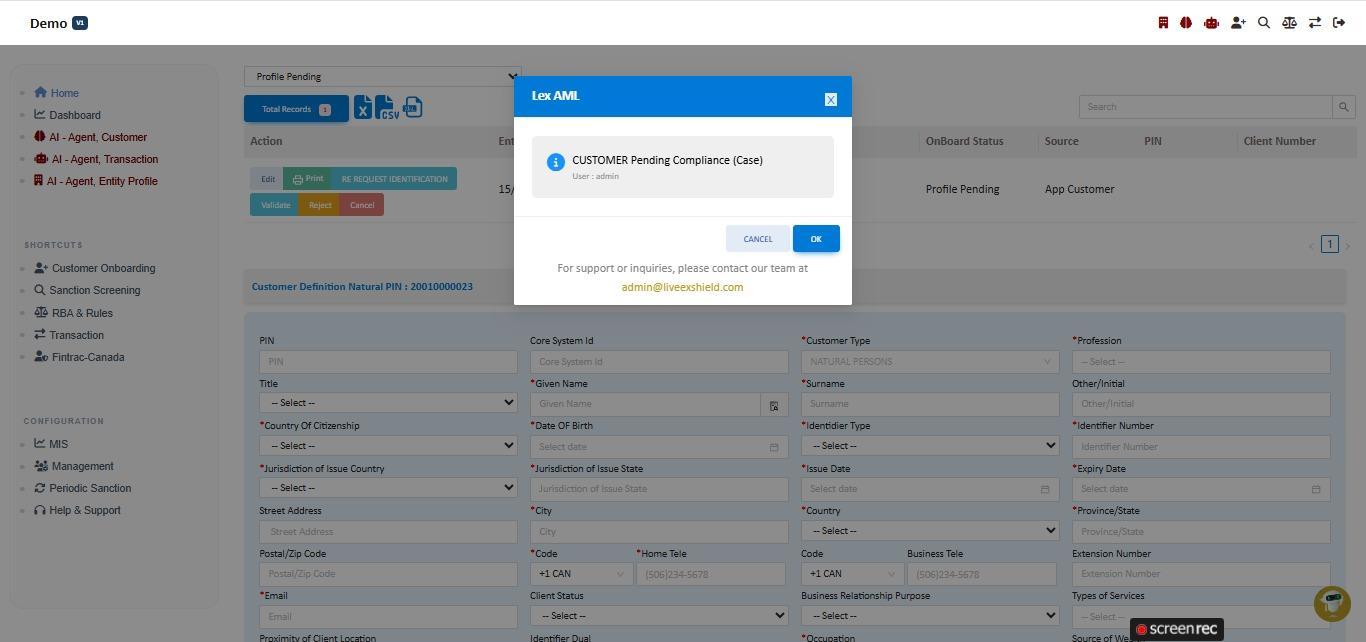Click the transfer arrows icon in top bar
Viewport: 1366px width, 642px height.
[x=1315, y=22]
